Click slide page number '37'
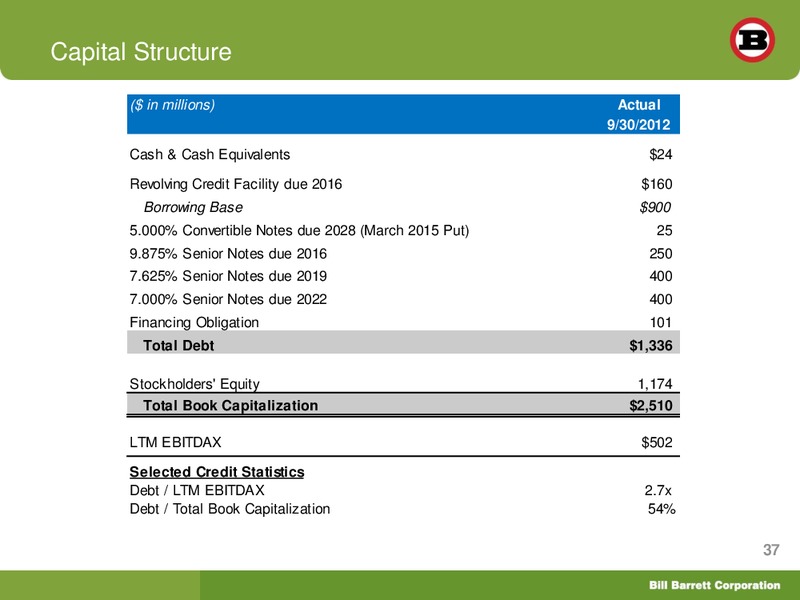This screenshot has height=600, width=800. 771,549
